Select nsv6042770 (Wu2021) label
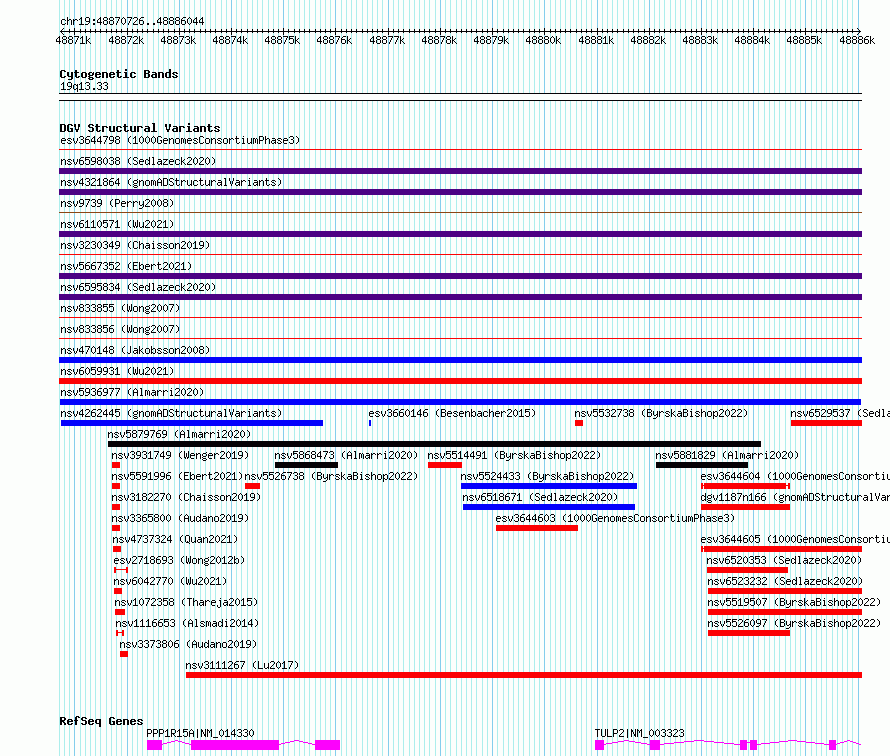890x756 pixels. 170,581
